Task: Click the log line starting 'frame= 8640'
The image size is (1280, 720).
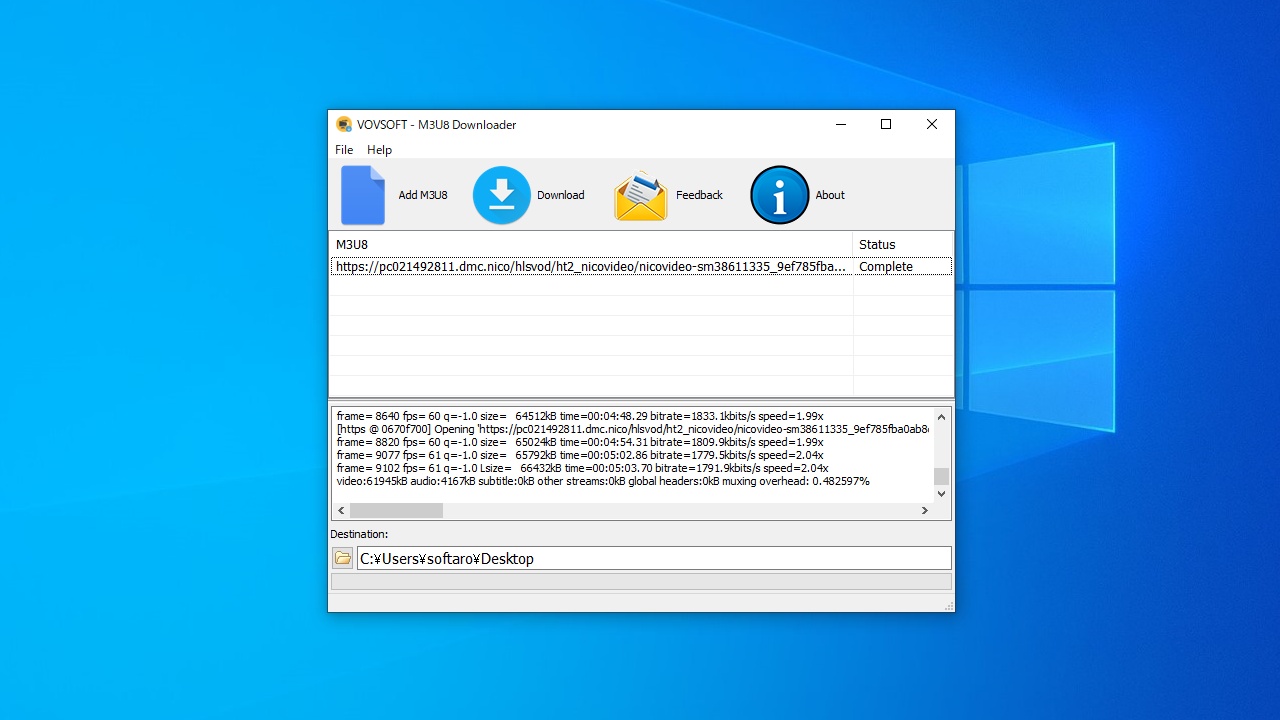Action: click(580, 416)
